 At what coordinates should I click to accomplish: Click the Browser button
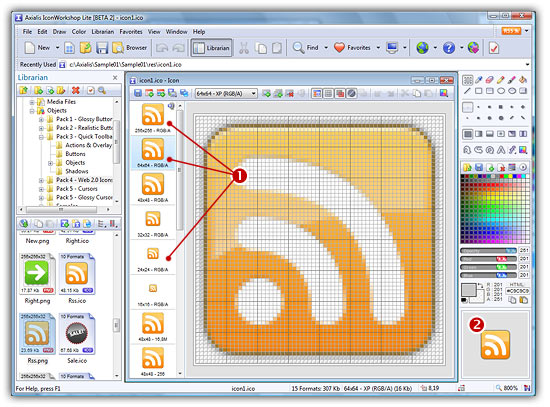129,48
